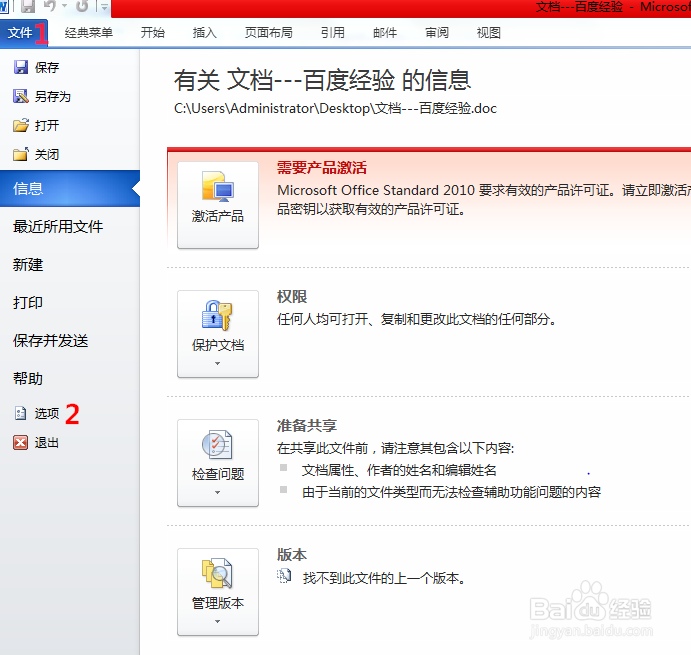Switch to the 视图 tab
Image resolution: width=691 pixels, height=655 pixels.
489,33
